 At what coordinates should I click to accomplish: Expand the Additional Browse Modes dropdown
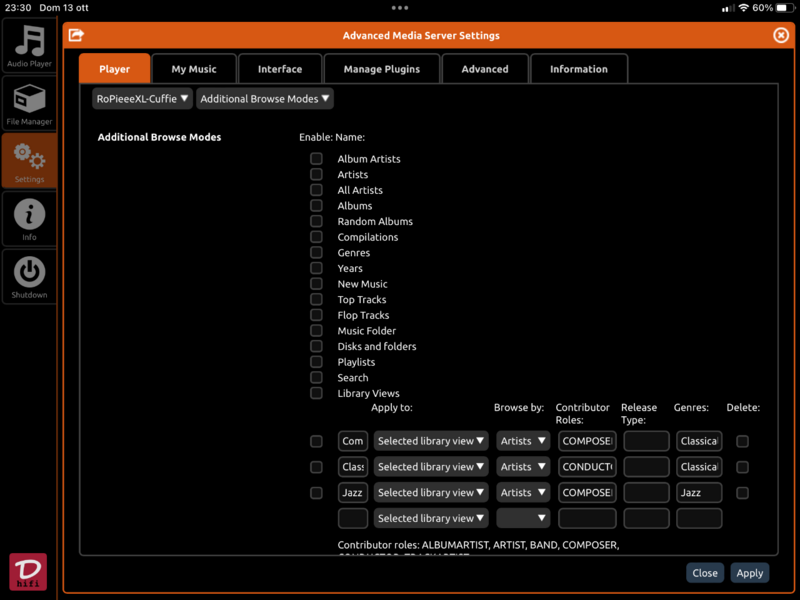coord(265,99)
